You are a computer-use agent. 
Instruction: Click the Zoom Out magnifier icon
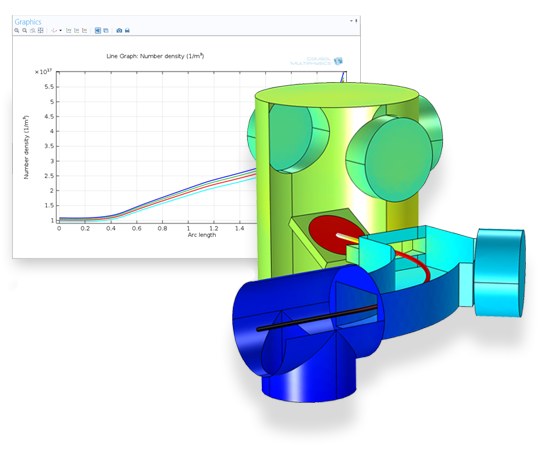25,31
